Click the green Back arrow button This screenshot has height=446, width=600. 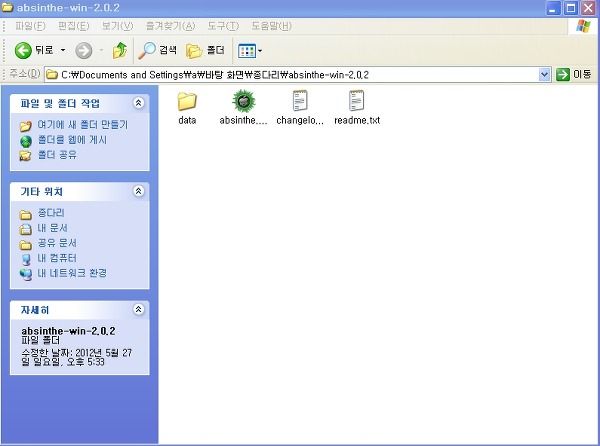coord(23,50)
